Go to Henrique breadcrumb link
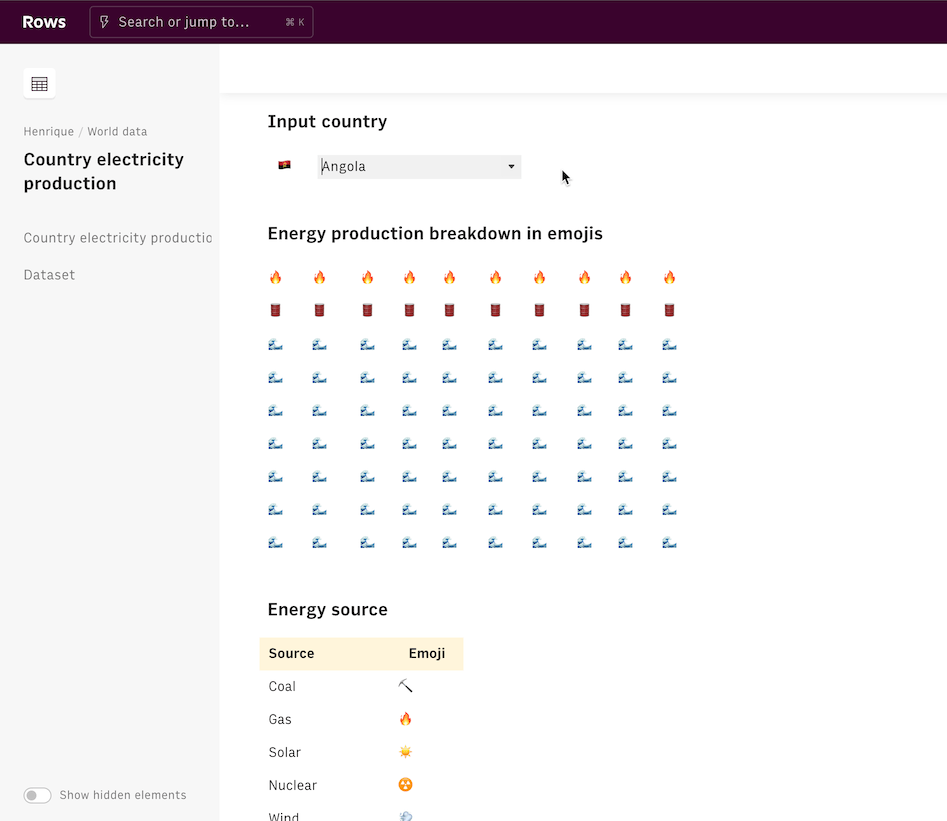This screenshot has height=821, width=947. tap(48, 131)
